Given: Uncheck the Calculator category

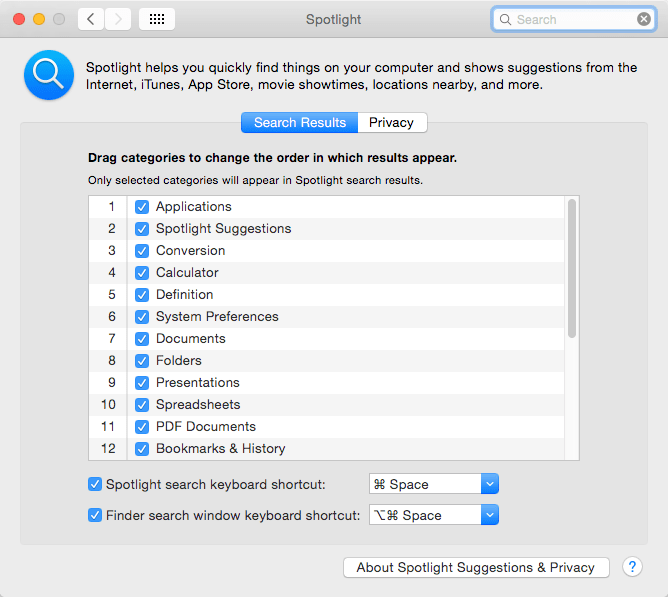Looking at the screenshot, I should click(142, 273).
